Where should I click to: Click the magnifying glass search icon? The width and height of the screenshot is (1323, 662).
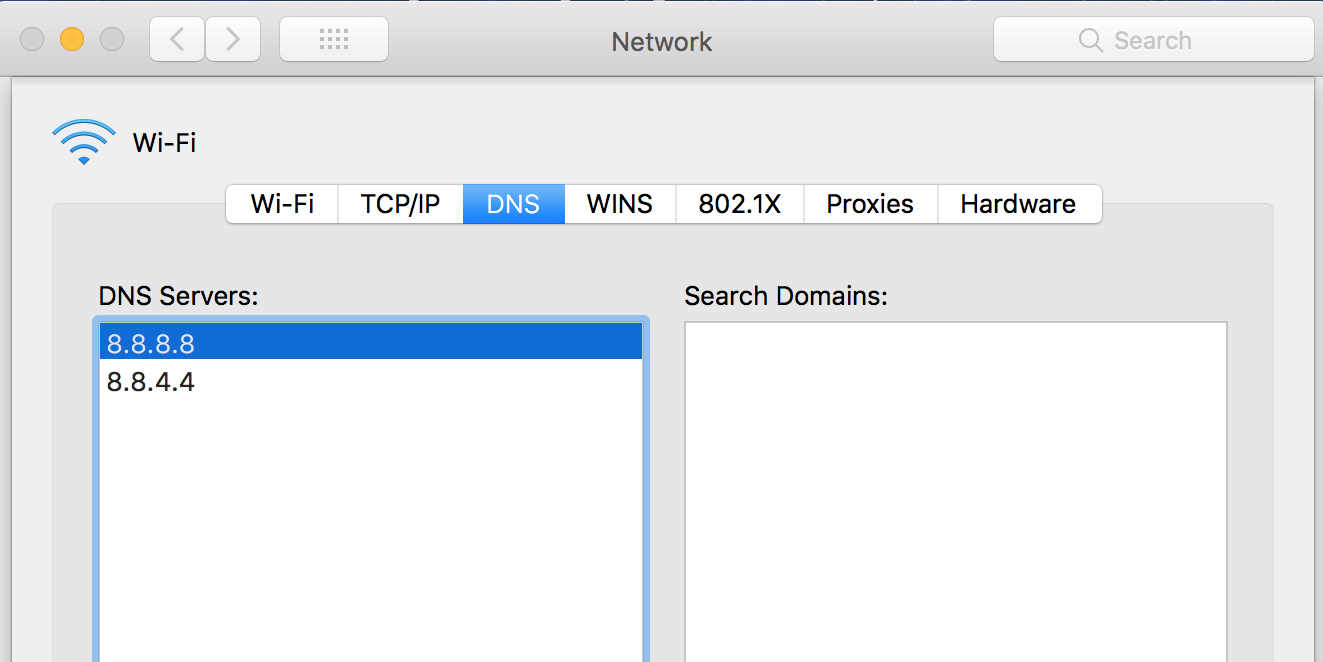coord(1090,40)
